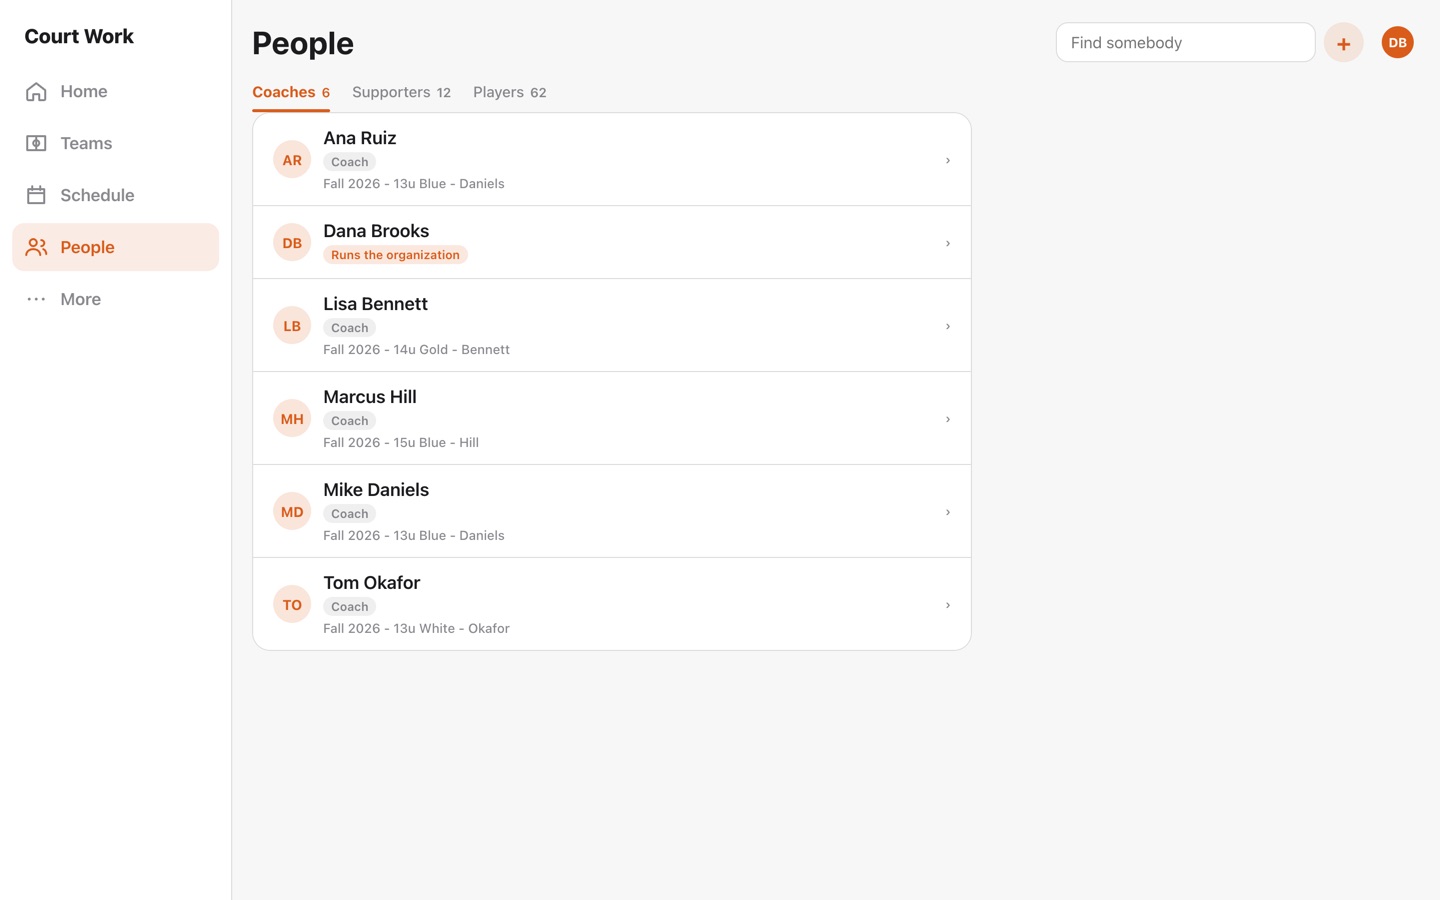Switch to the Players tab
The image size is (1440, 900).
click(509, 92)
